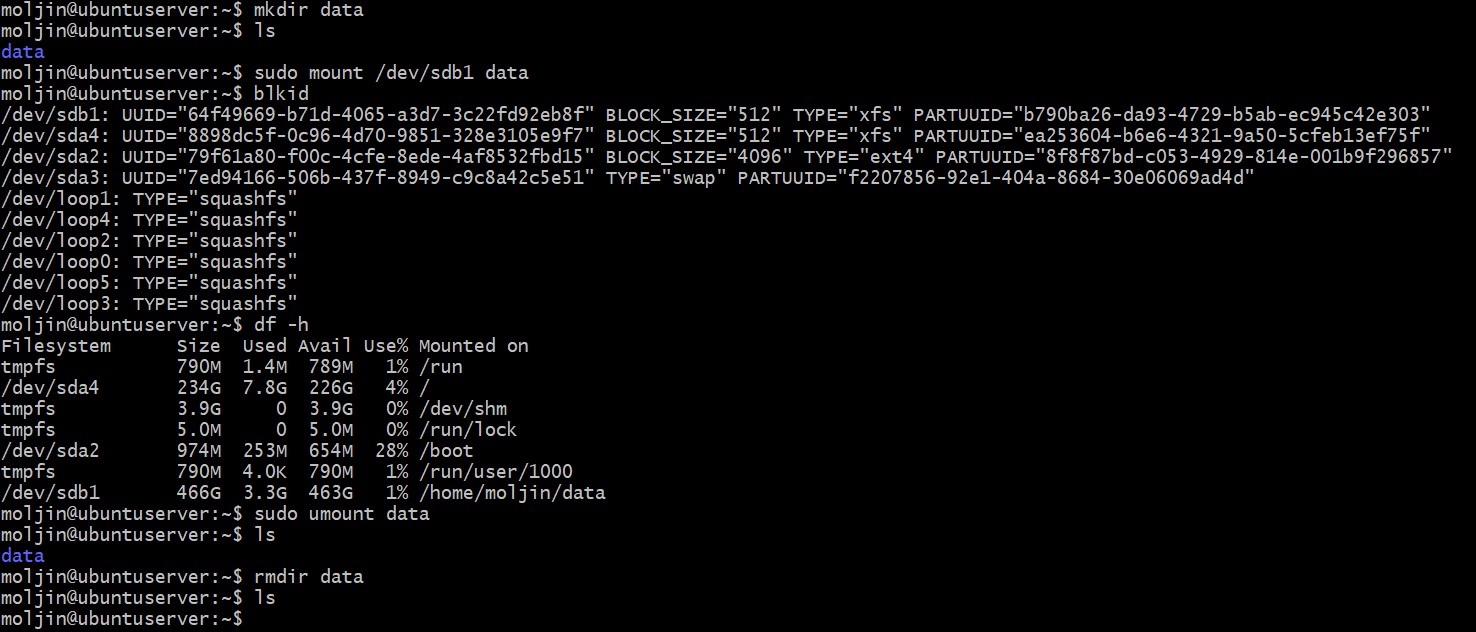Click the 'blkid' command text
Screen dimensions: 1476x632
click(x=282, y=94)
